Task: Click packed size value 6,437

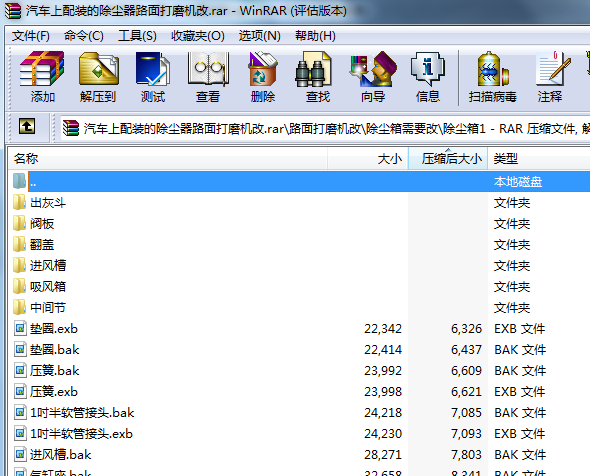Action: 466,350
